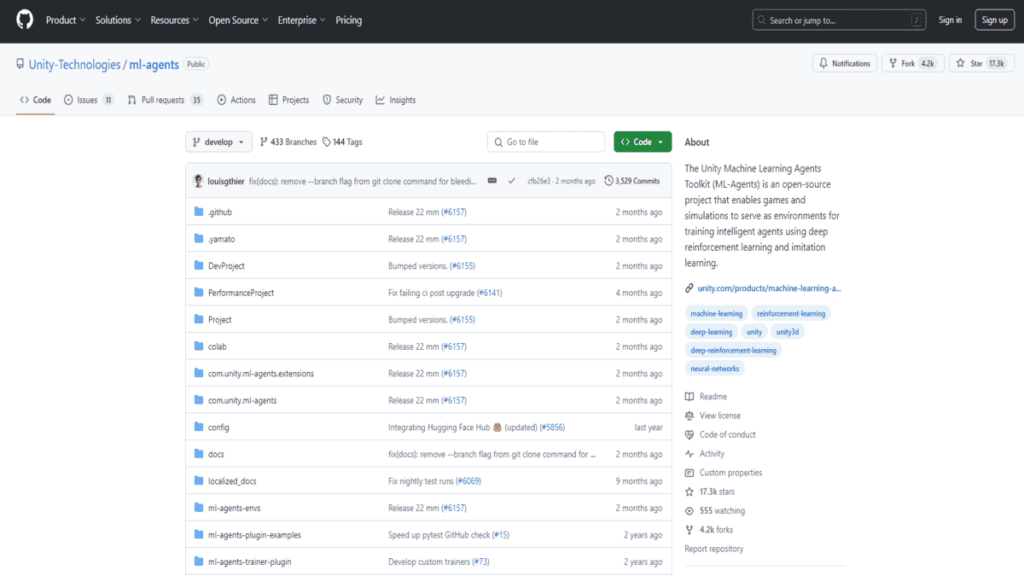Click the 17.3k stars star icon
This screenshot has width=1024, height=576.
689,492
